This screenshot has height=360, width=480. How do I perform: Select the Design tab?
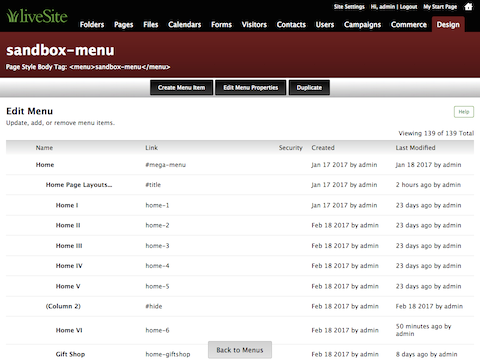448,25
